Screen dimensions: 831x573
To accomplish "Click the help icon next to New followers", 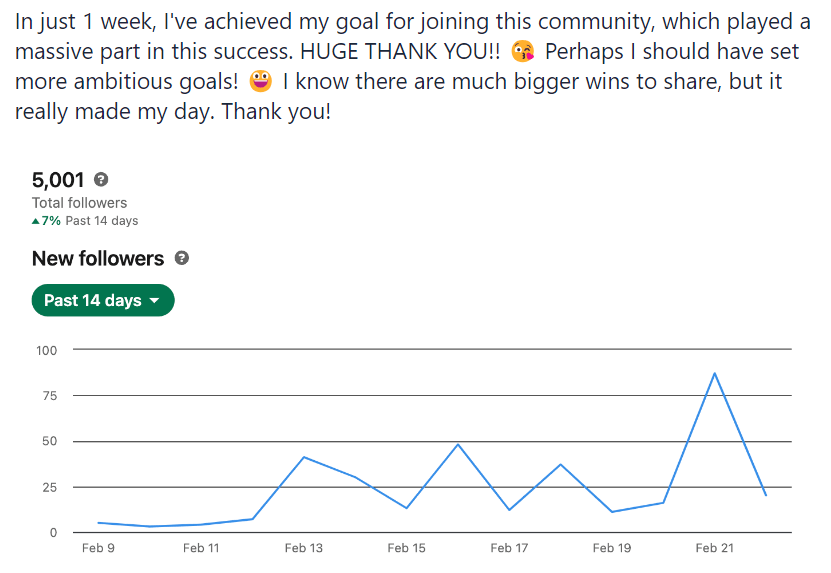I will pyautogui.click(x=182, y=258).
